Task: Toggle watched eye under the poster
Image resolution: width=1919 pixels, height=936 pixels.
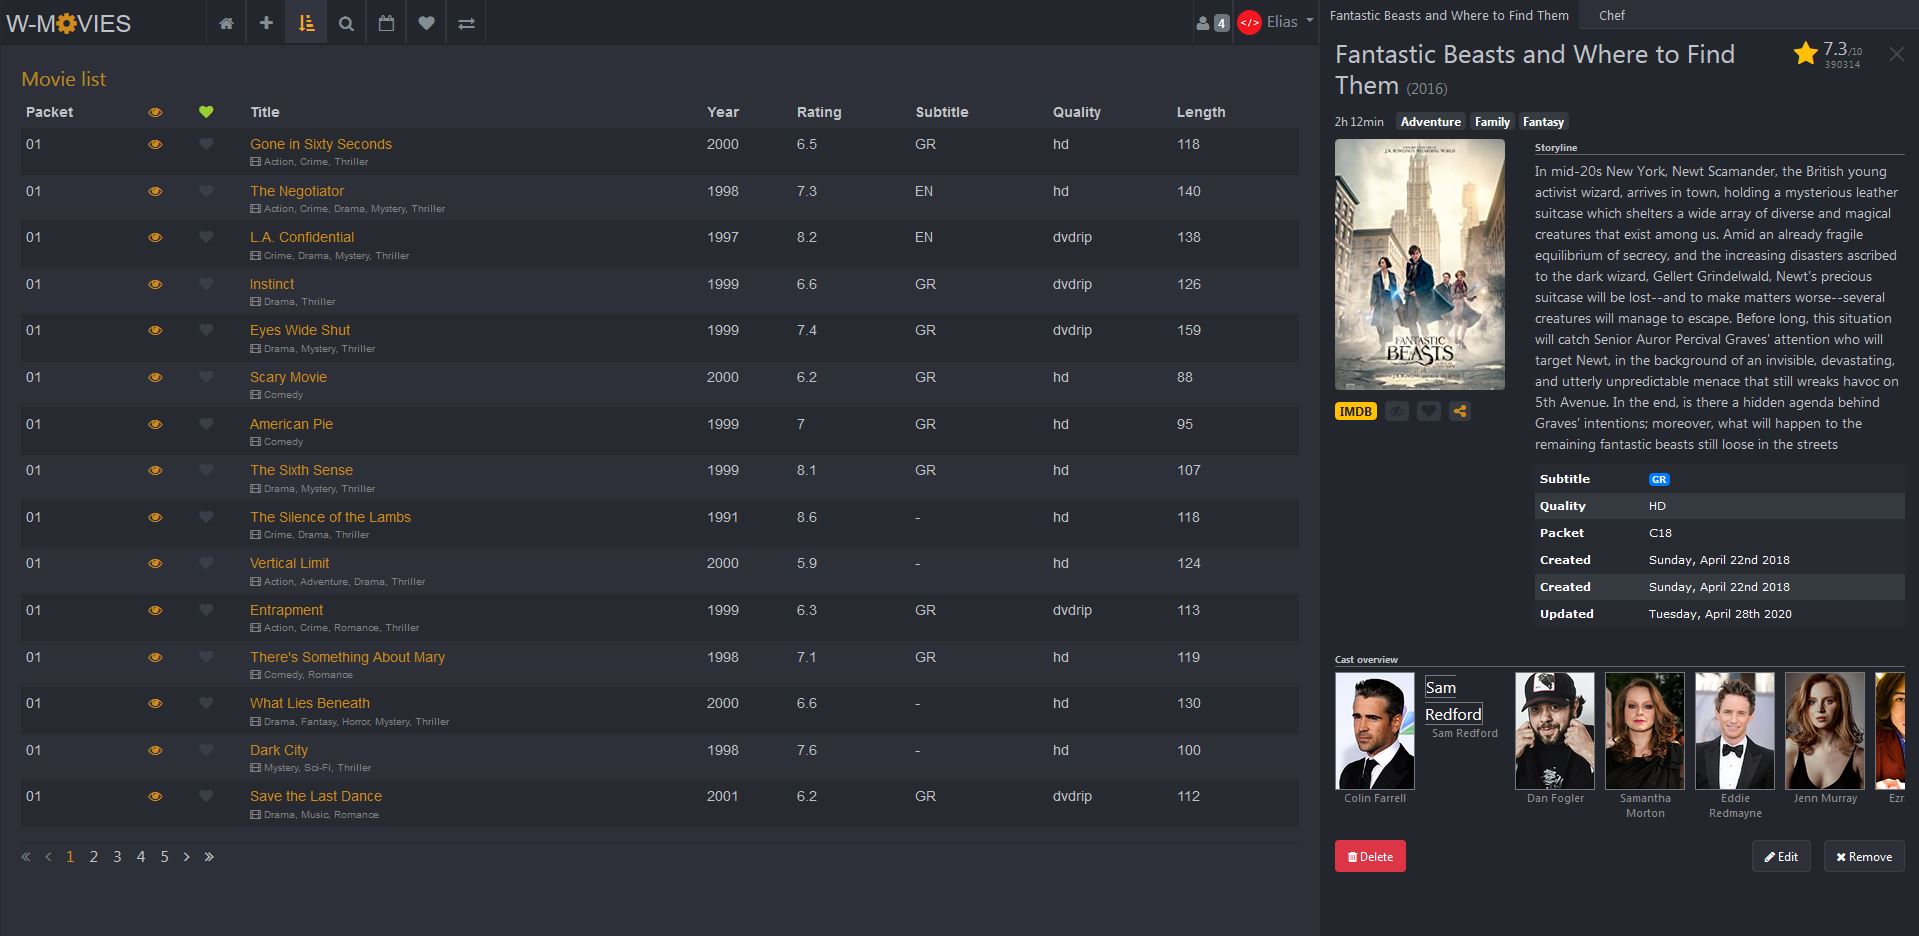Action: [1397, 411]
